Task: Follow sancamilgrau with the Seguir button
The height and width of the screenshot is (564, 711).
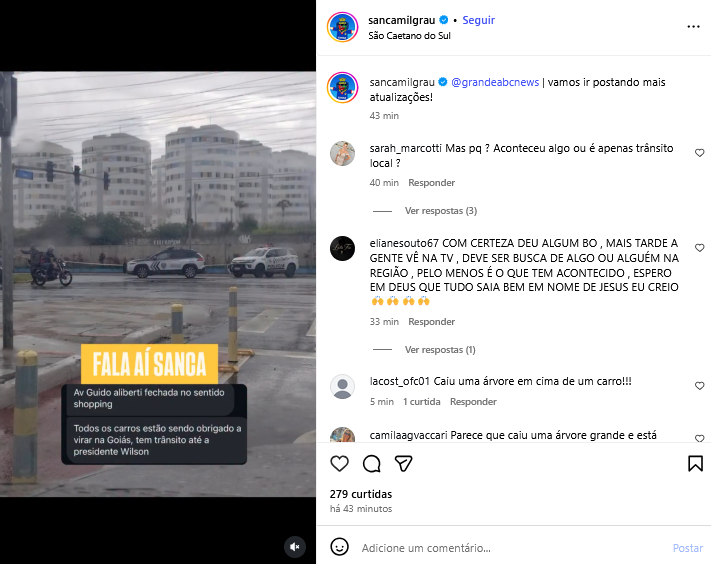Action: point(478,20)
